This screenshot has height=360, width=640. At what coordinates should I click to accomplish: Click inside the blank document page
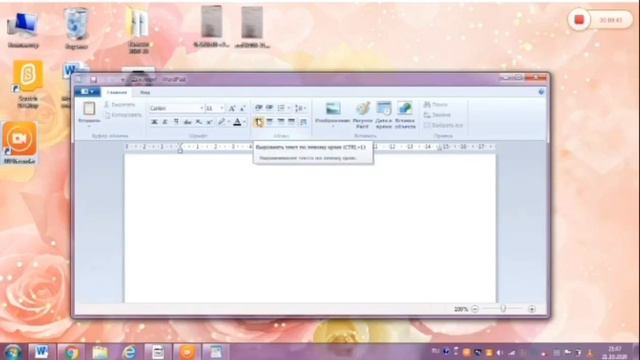coord(310,229)
